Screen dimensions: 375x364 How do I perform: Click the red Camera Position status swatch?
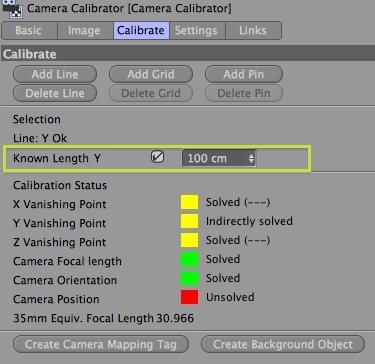click(x=189, y=297)
